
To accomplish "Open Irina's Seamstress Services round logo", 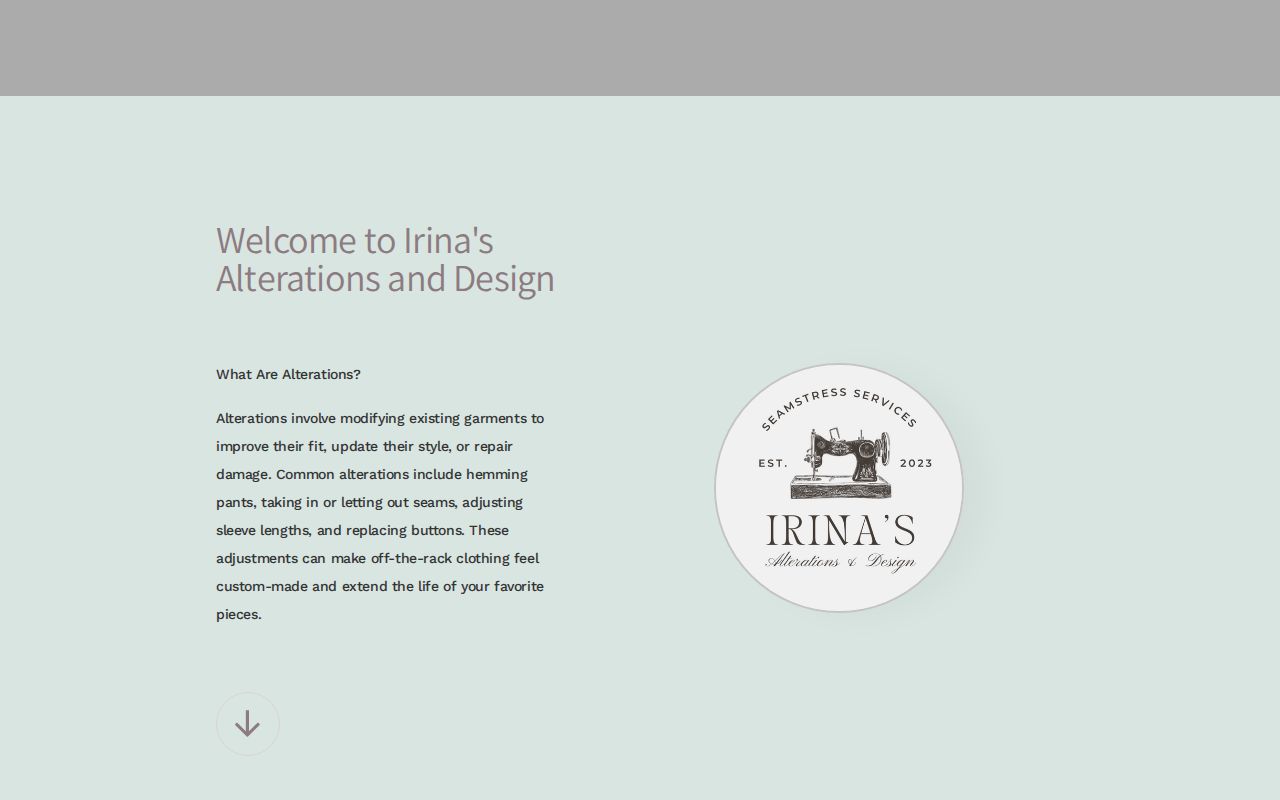I will point(839,488).
